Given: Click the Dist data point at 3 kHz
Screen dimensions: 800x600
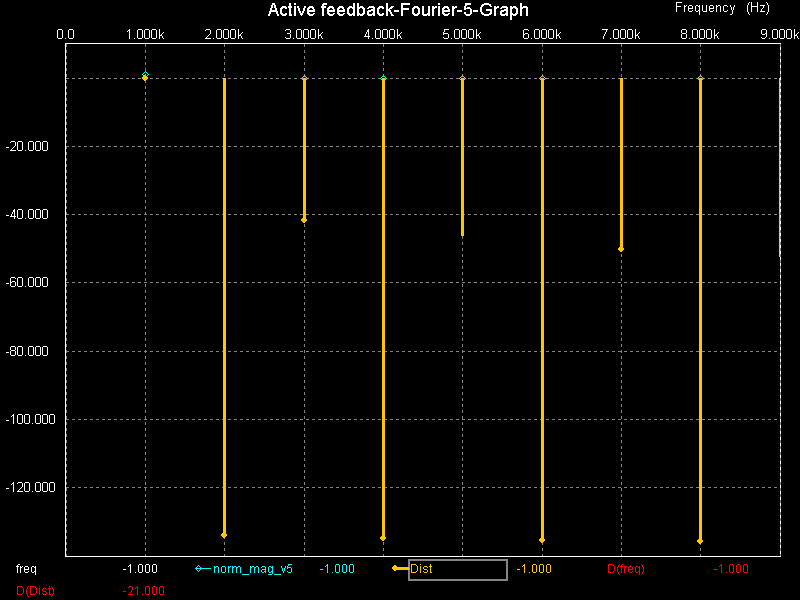Looking at the screenshot, I should coord(304,220).
